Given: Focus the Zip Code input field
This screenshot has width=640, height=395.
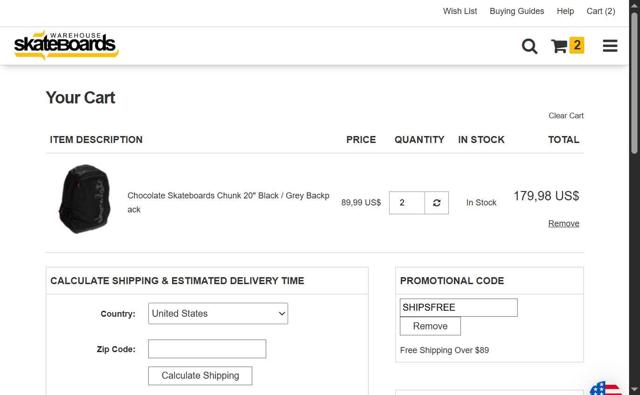Looking at the screenshot, I should 207,349.
